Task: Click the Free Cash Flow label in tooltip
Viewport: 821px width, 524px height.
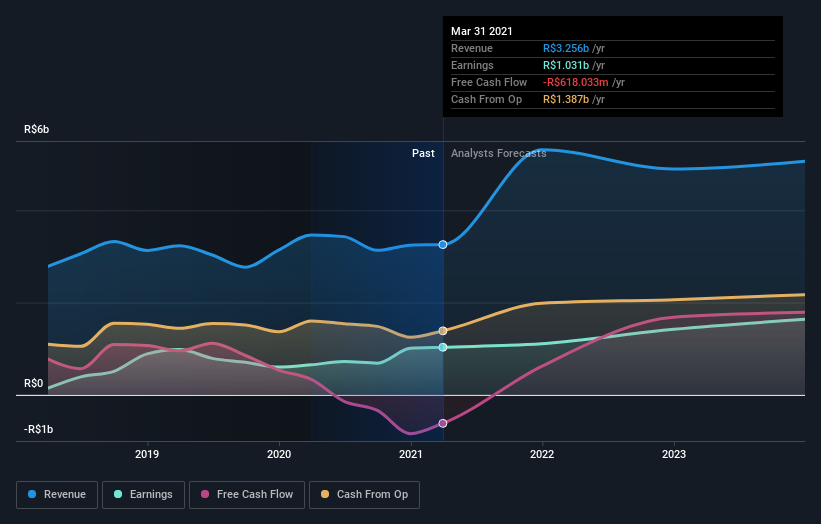Action: click(x=489, y=82)
